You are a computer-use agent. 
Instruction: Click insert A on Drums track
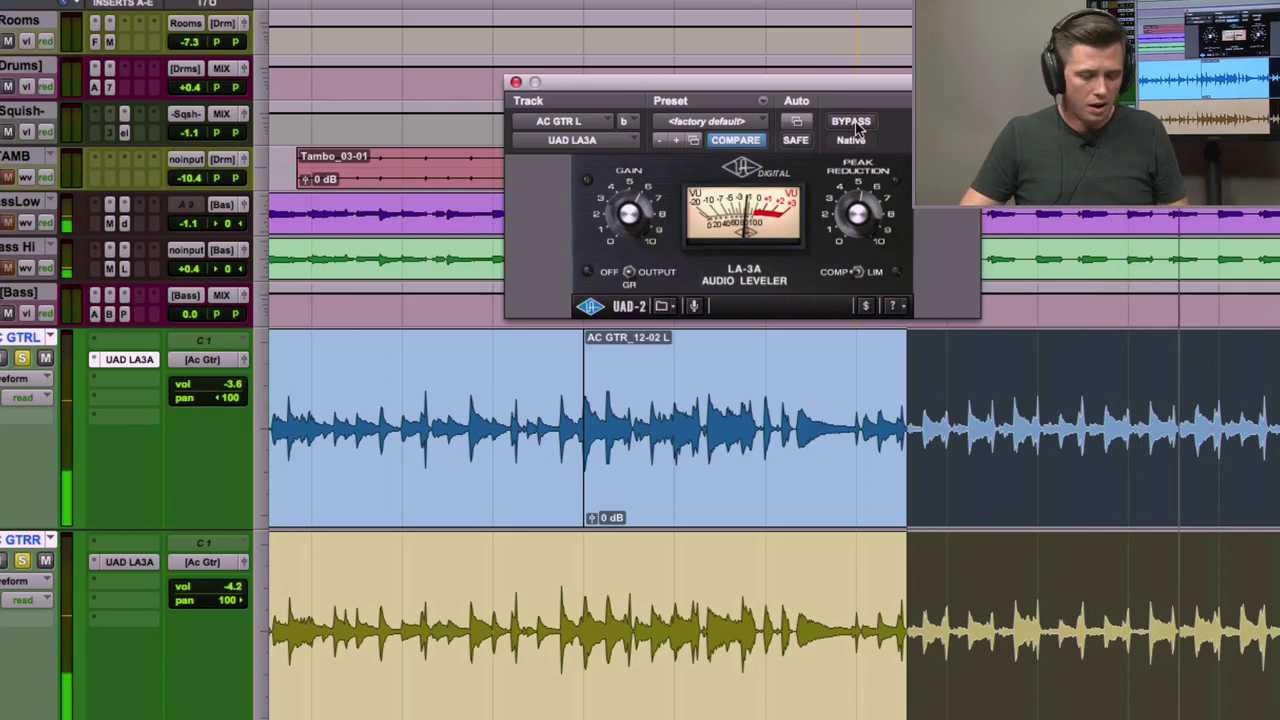[x=95, y=87]
